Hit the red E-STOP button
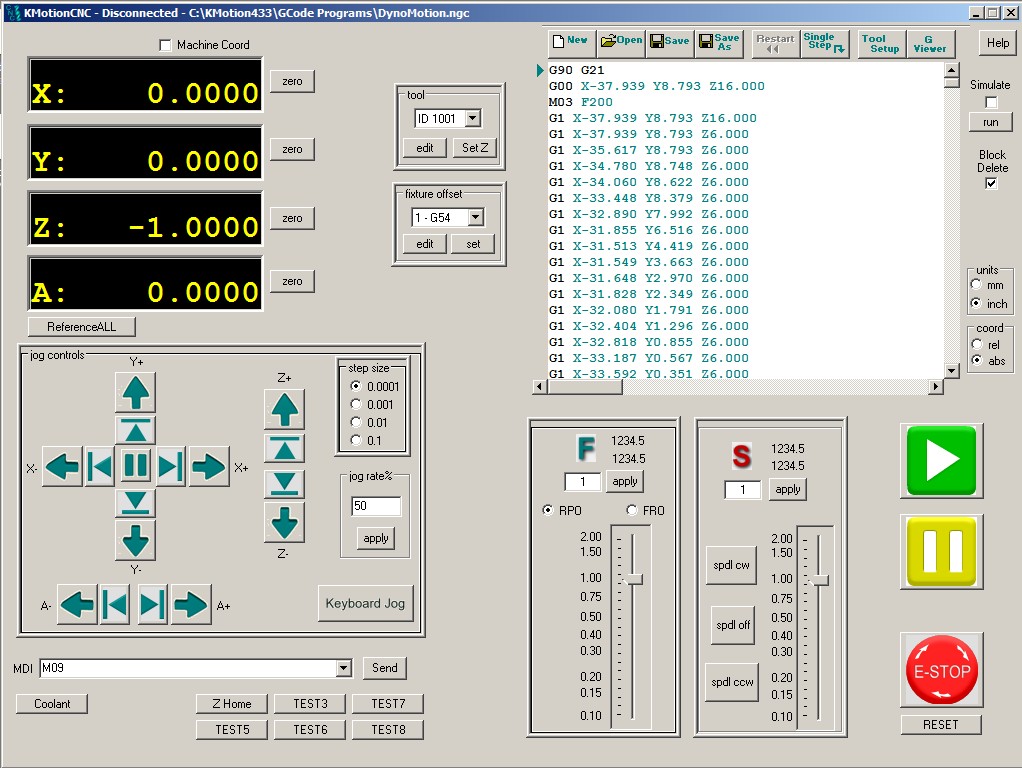Screen dimensions: 1022x768 [x=941, y=671]
